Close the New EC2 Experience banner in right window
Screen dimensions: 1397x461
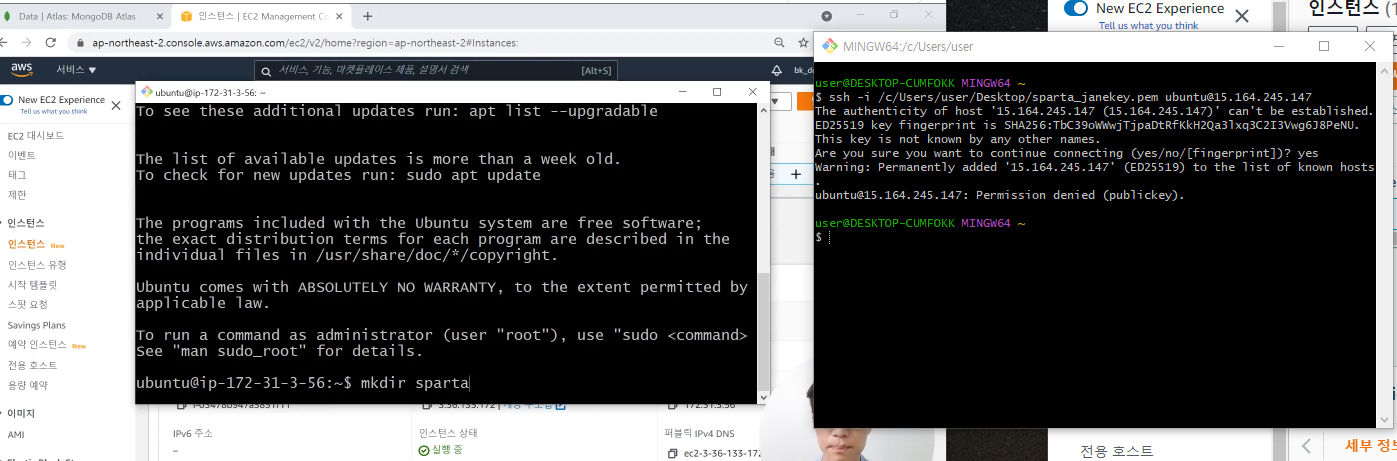point(1242,16)
